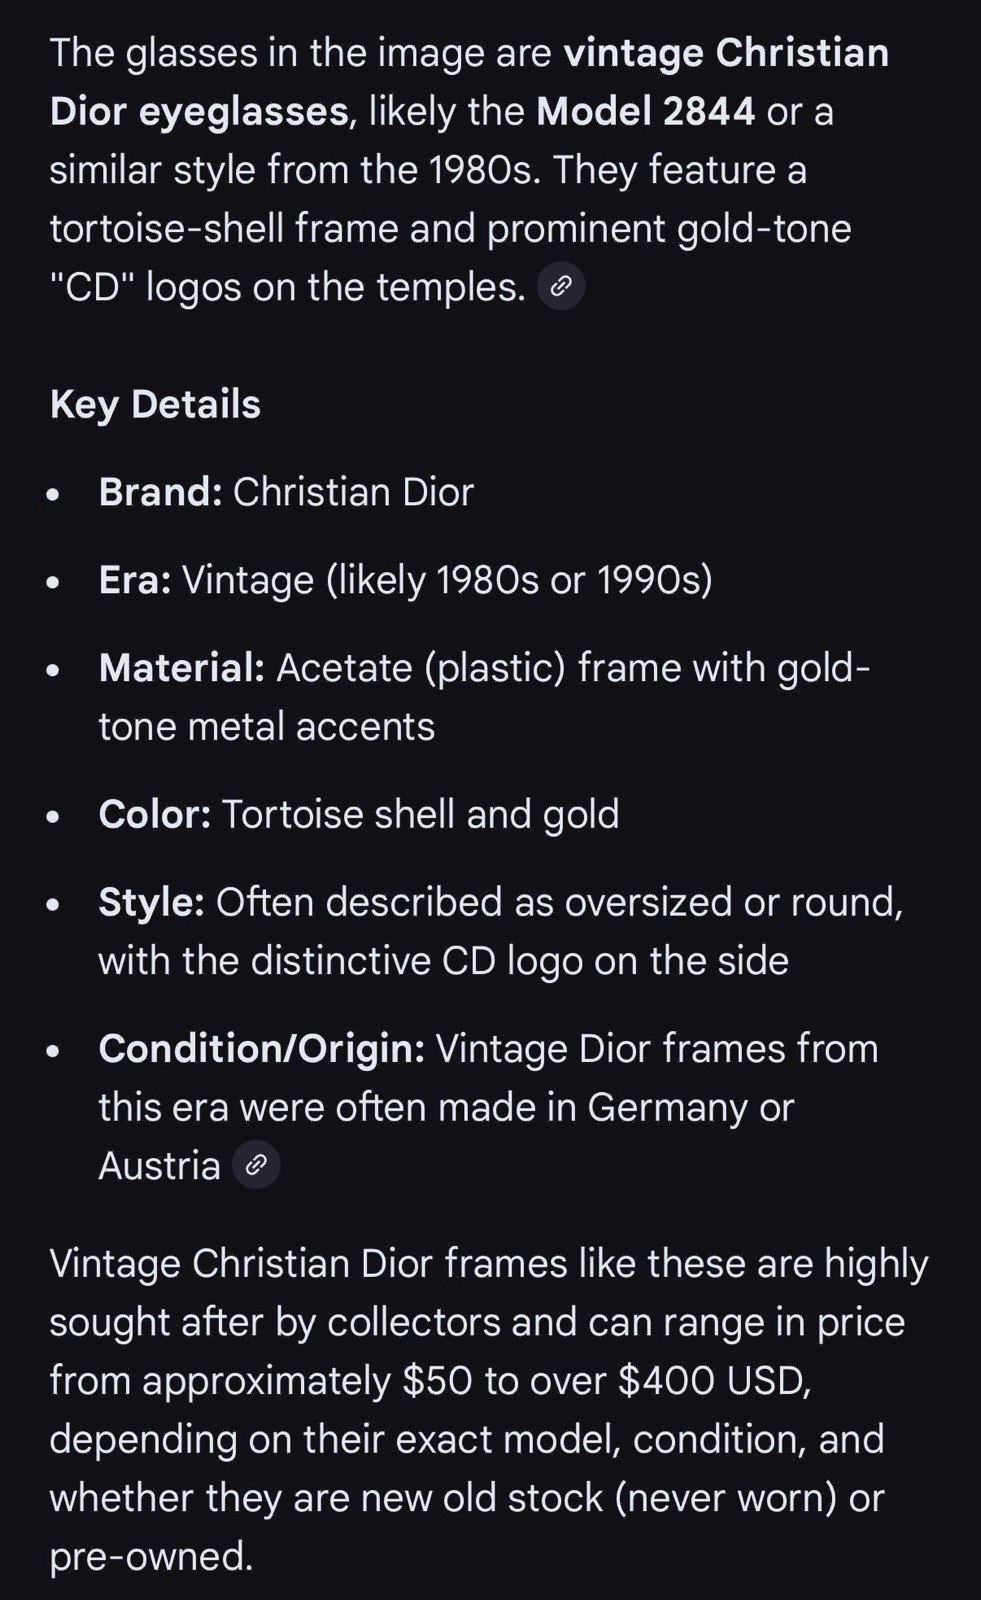Click the "Condition/Origin:" bullet label
The height and width of the screenshot is (1600, 981).
pyautogui.click(x=261, y=1049)
